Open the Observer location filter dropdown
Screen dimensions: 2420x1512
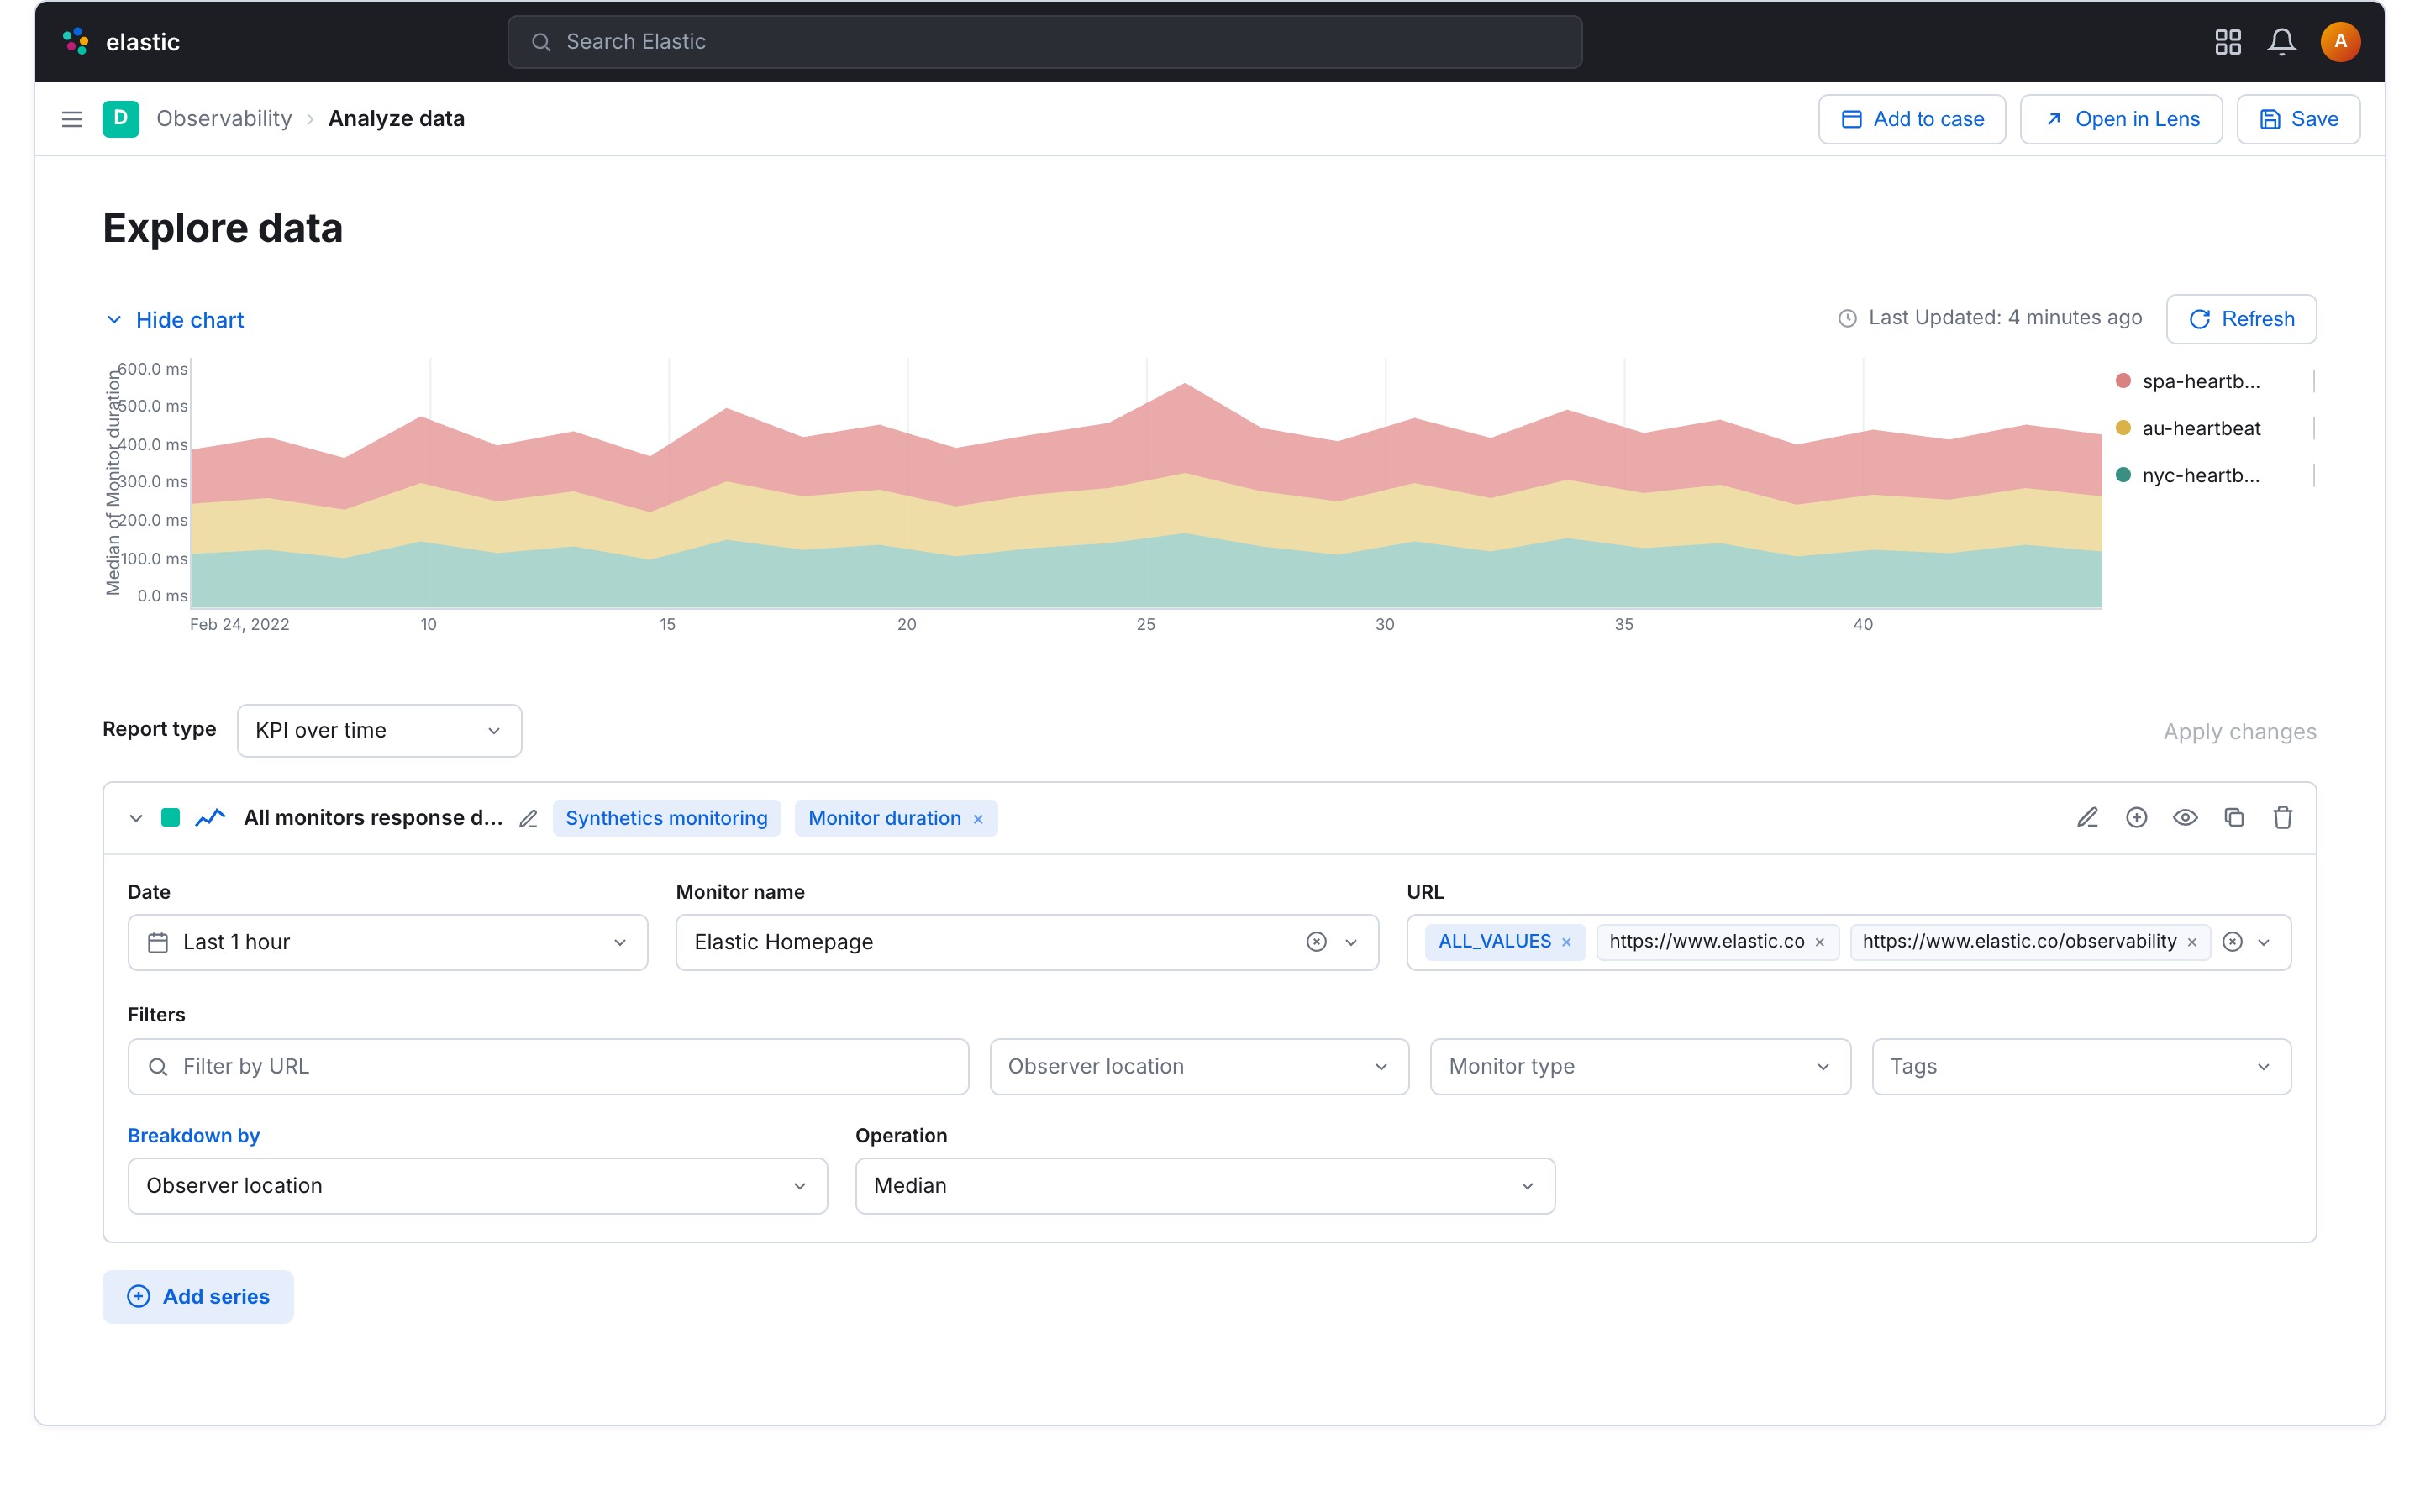coord(1199,1067)
